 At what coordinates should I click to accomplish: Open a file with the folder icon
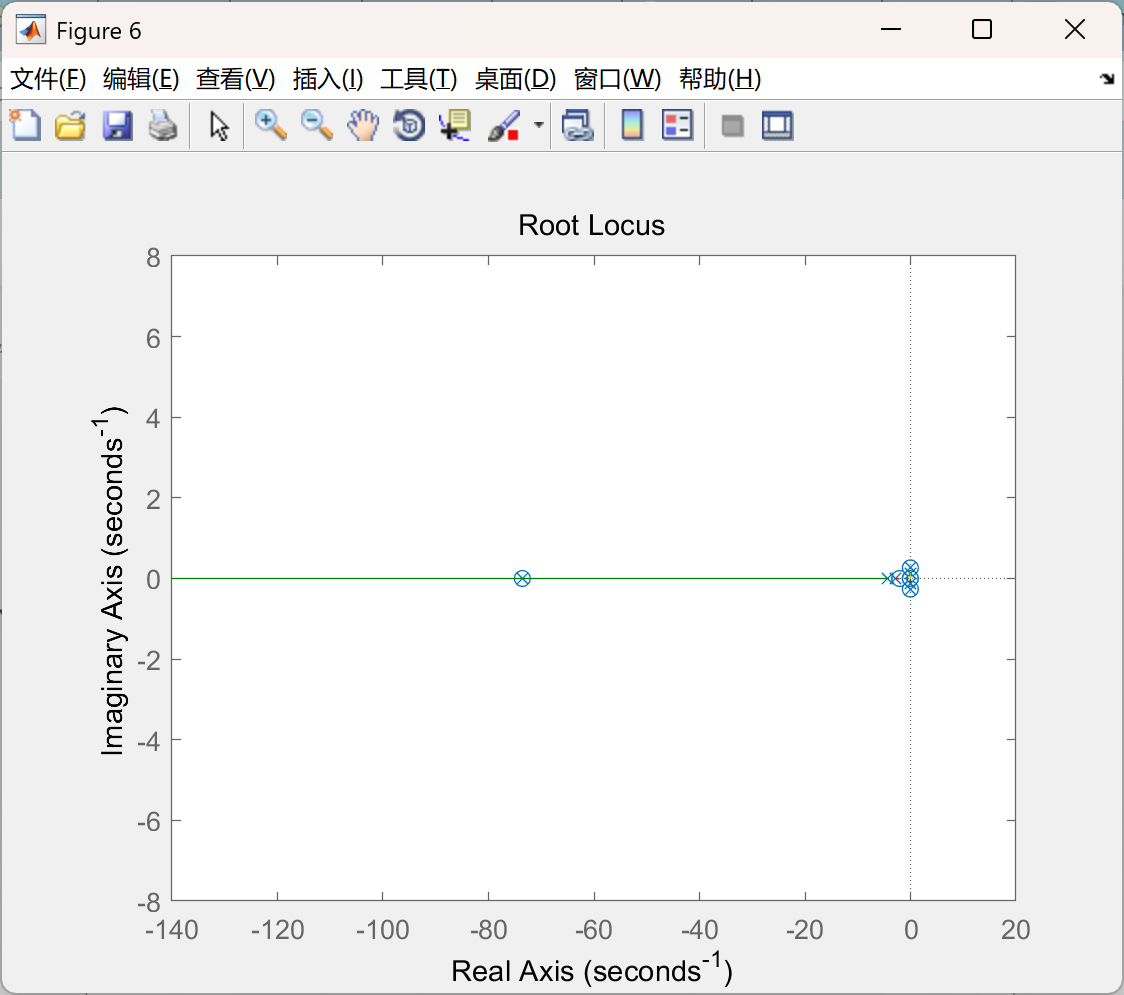point(70,125)
